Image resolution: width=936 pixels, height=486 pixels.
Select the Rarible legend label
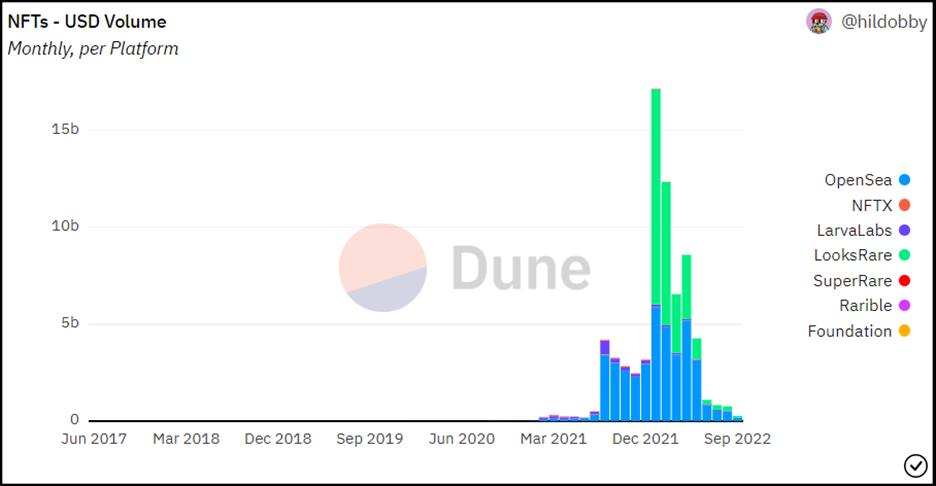coord(866,306)
